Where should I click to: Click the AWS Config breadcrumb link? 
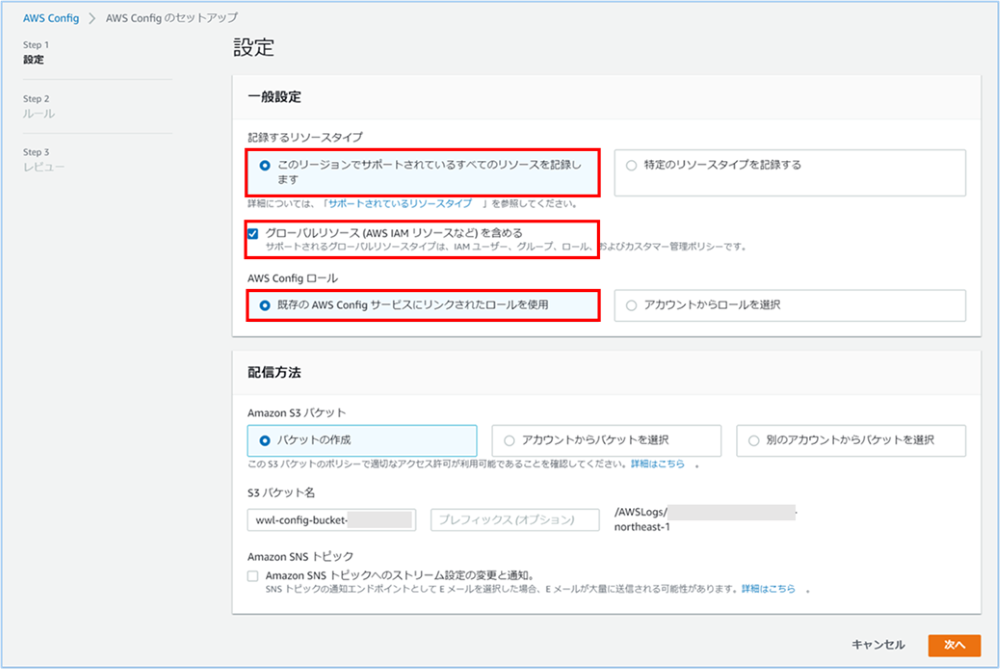(51, 18)
